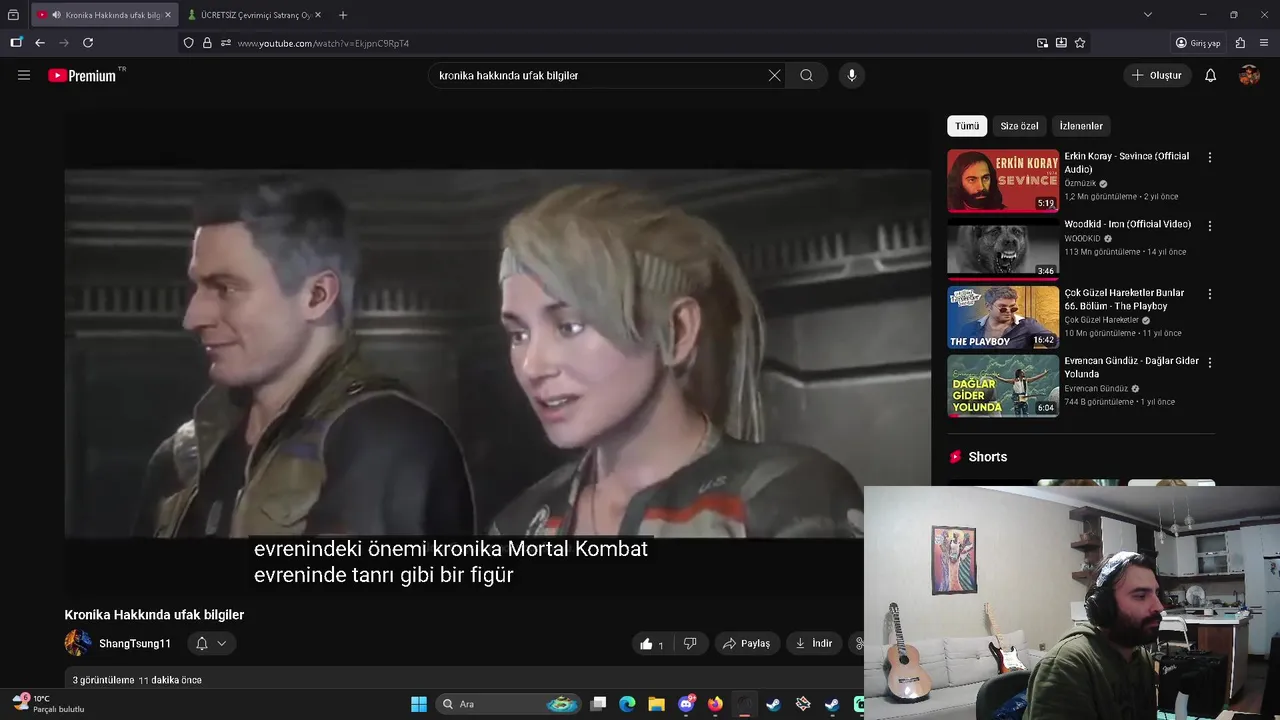Reload the page in Firefox
Viewport: 1280px width, 720px height.
tap(88, 43)
